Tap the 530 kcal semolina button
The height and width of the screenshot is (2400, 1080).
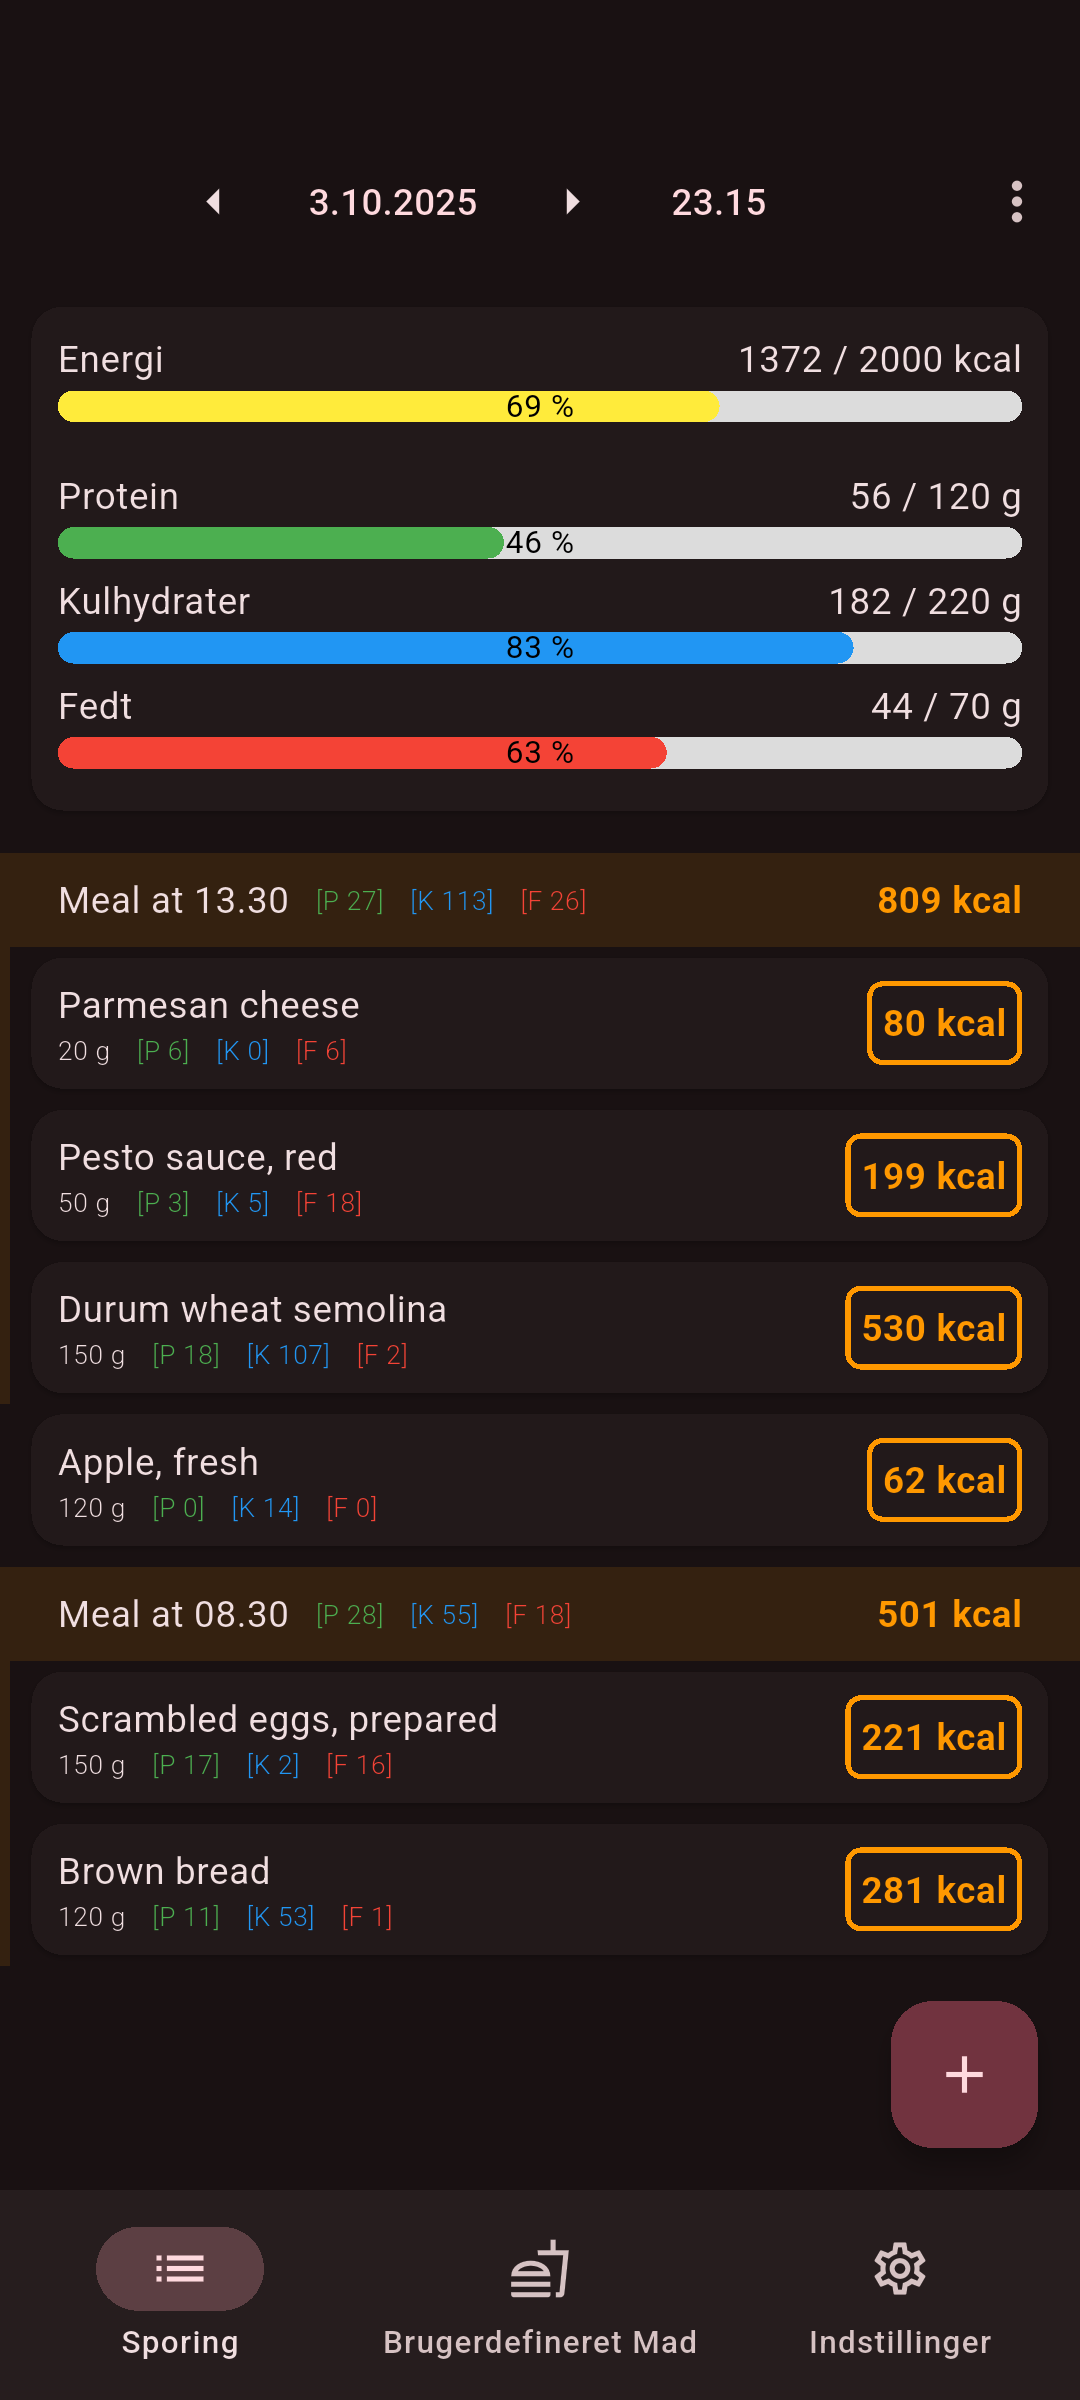click(933, 1328)
